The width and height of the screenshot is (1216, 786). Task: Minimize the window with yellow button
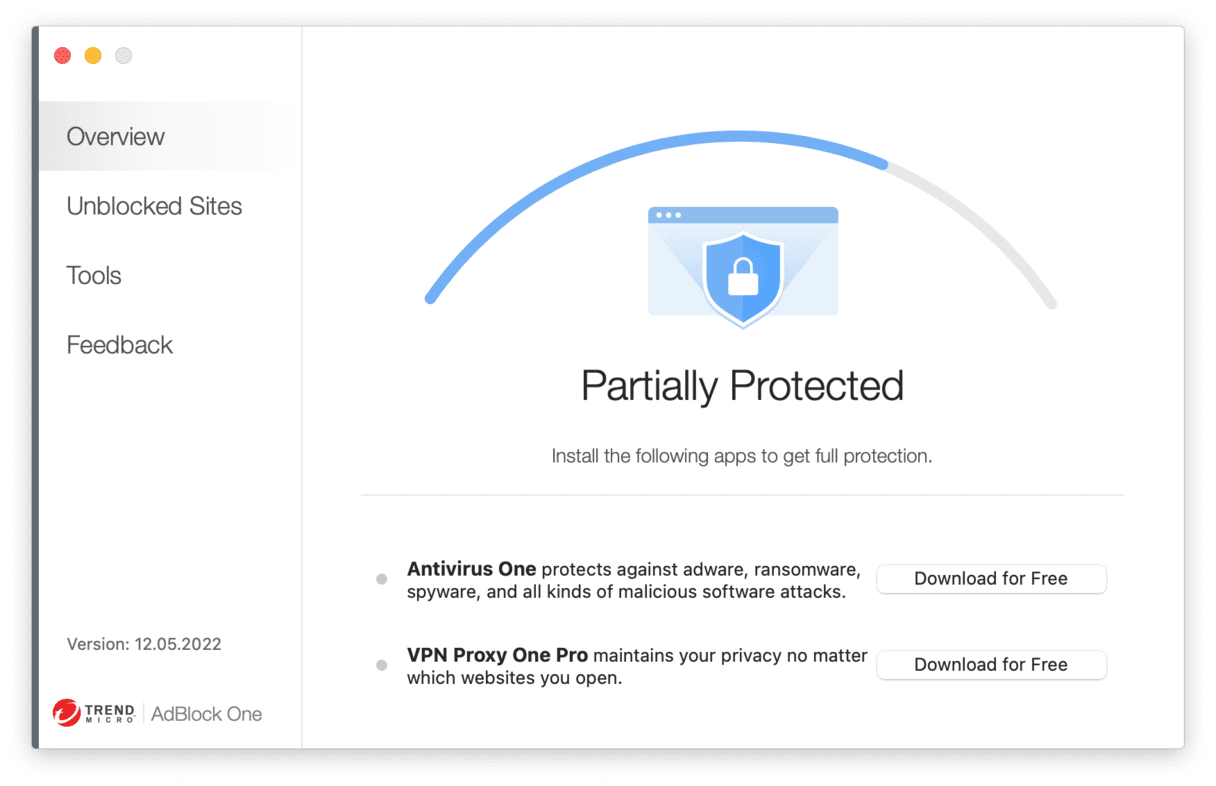tap(93, 56)
